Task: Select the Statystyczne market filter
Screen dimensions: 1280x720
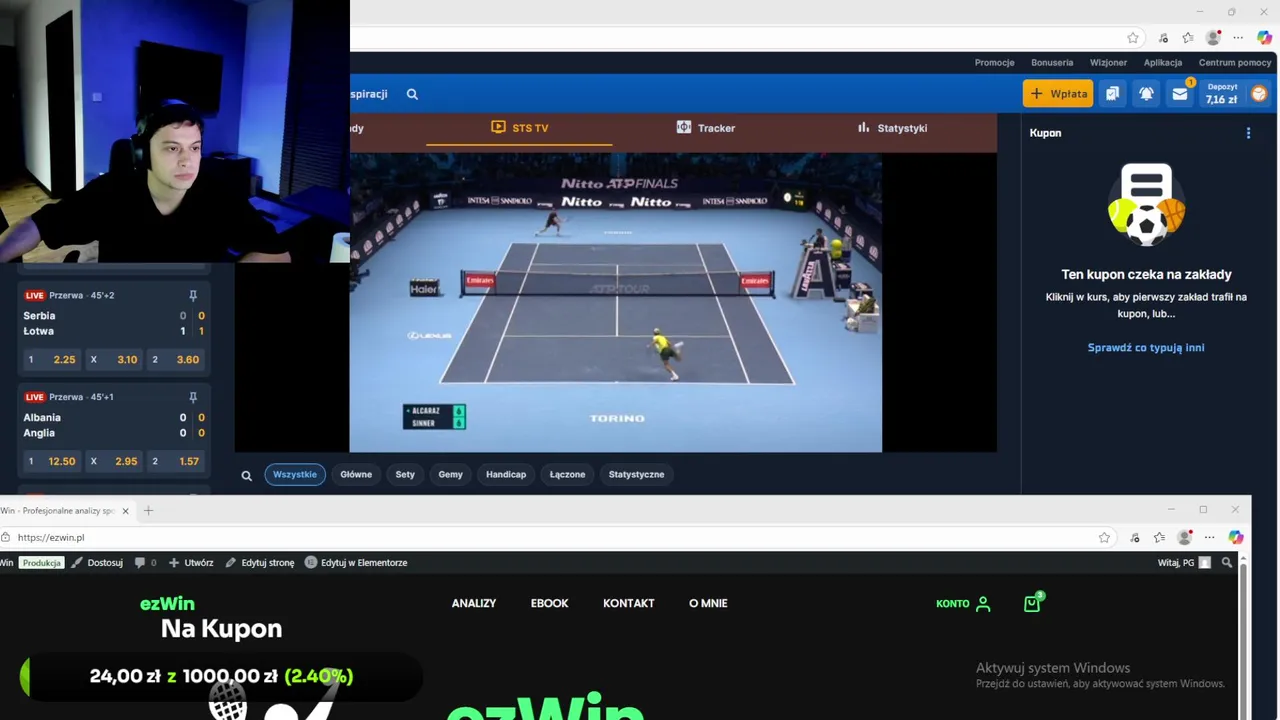Action: [636, 475]
